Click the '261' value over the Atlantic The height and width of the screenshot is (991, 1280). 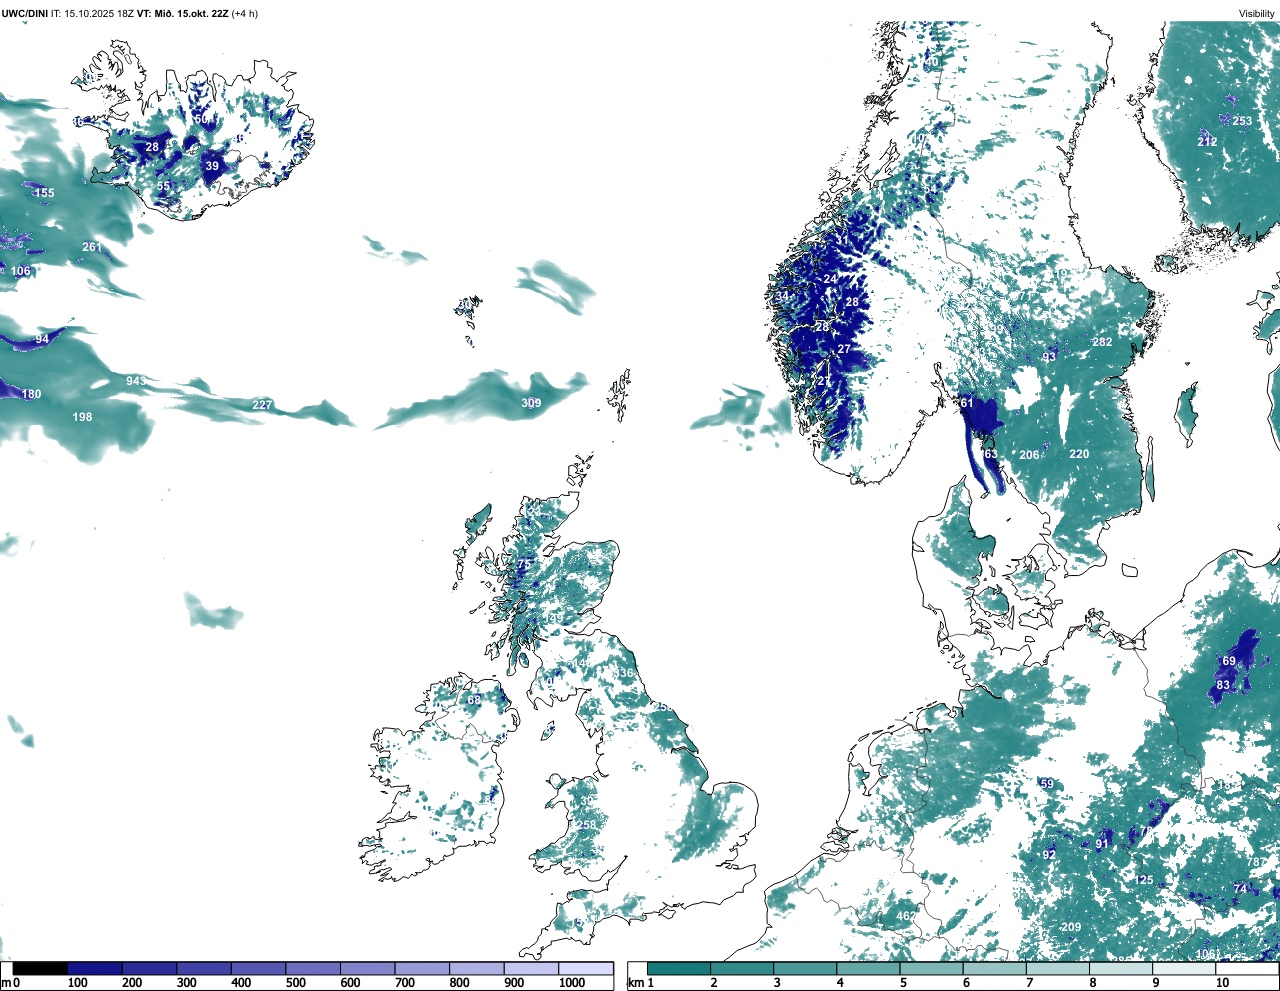[x=92, y=247]
